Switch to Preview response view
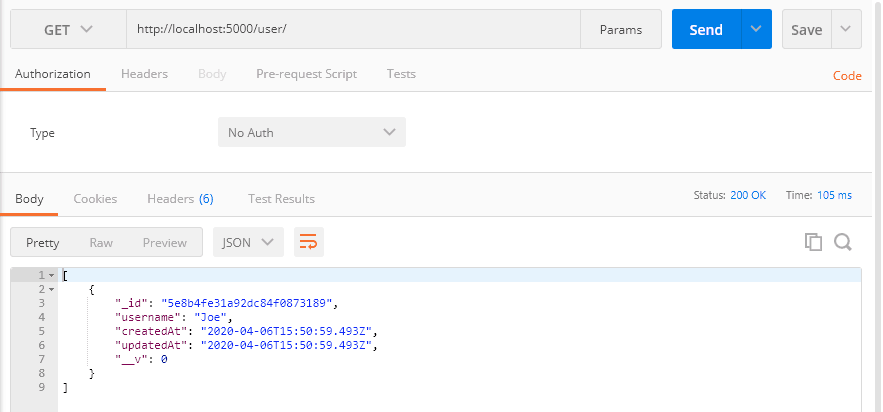Screen dimensions: 883x412 pyautogui.click(x=164, y=242)
